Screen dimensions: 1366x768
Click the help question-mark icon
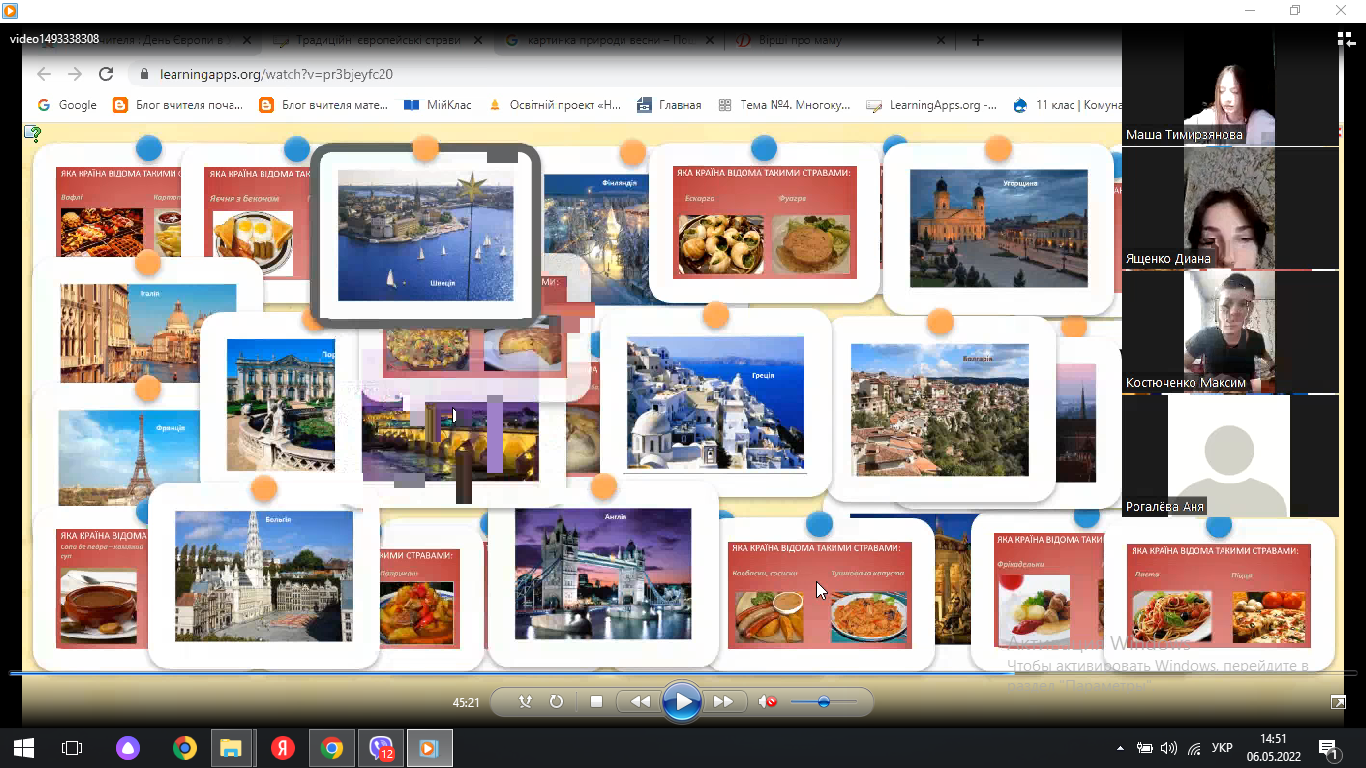[x=32, y=134]
